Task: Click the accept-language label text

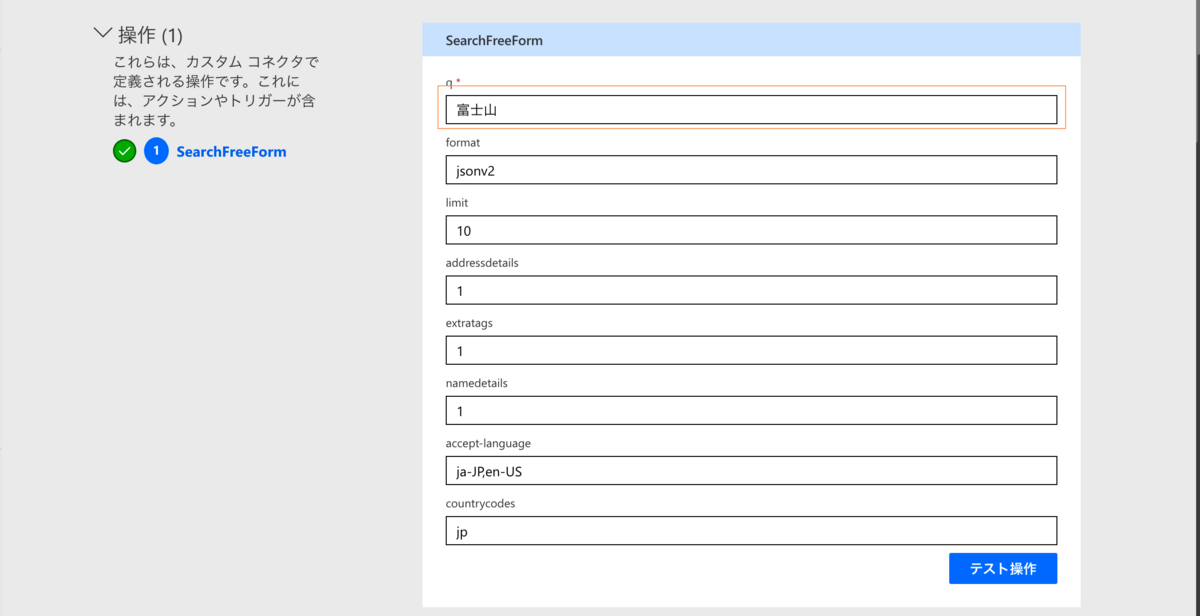Action: click(488, 443)
